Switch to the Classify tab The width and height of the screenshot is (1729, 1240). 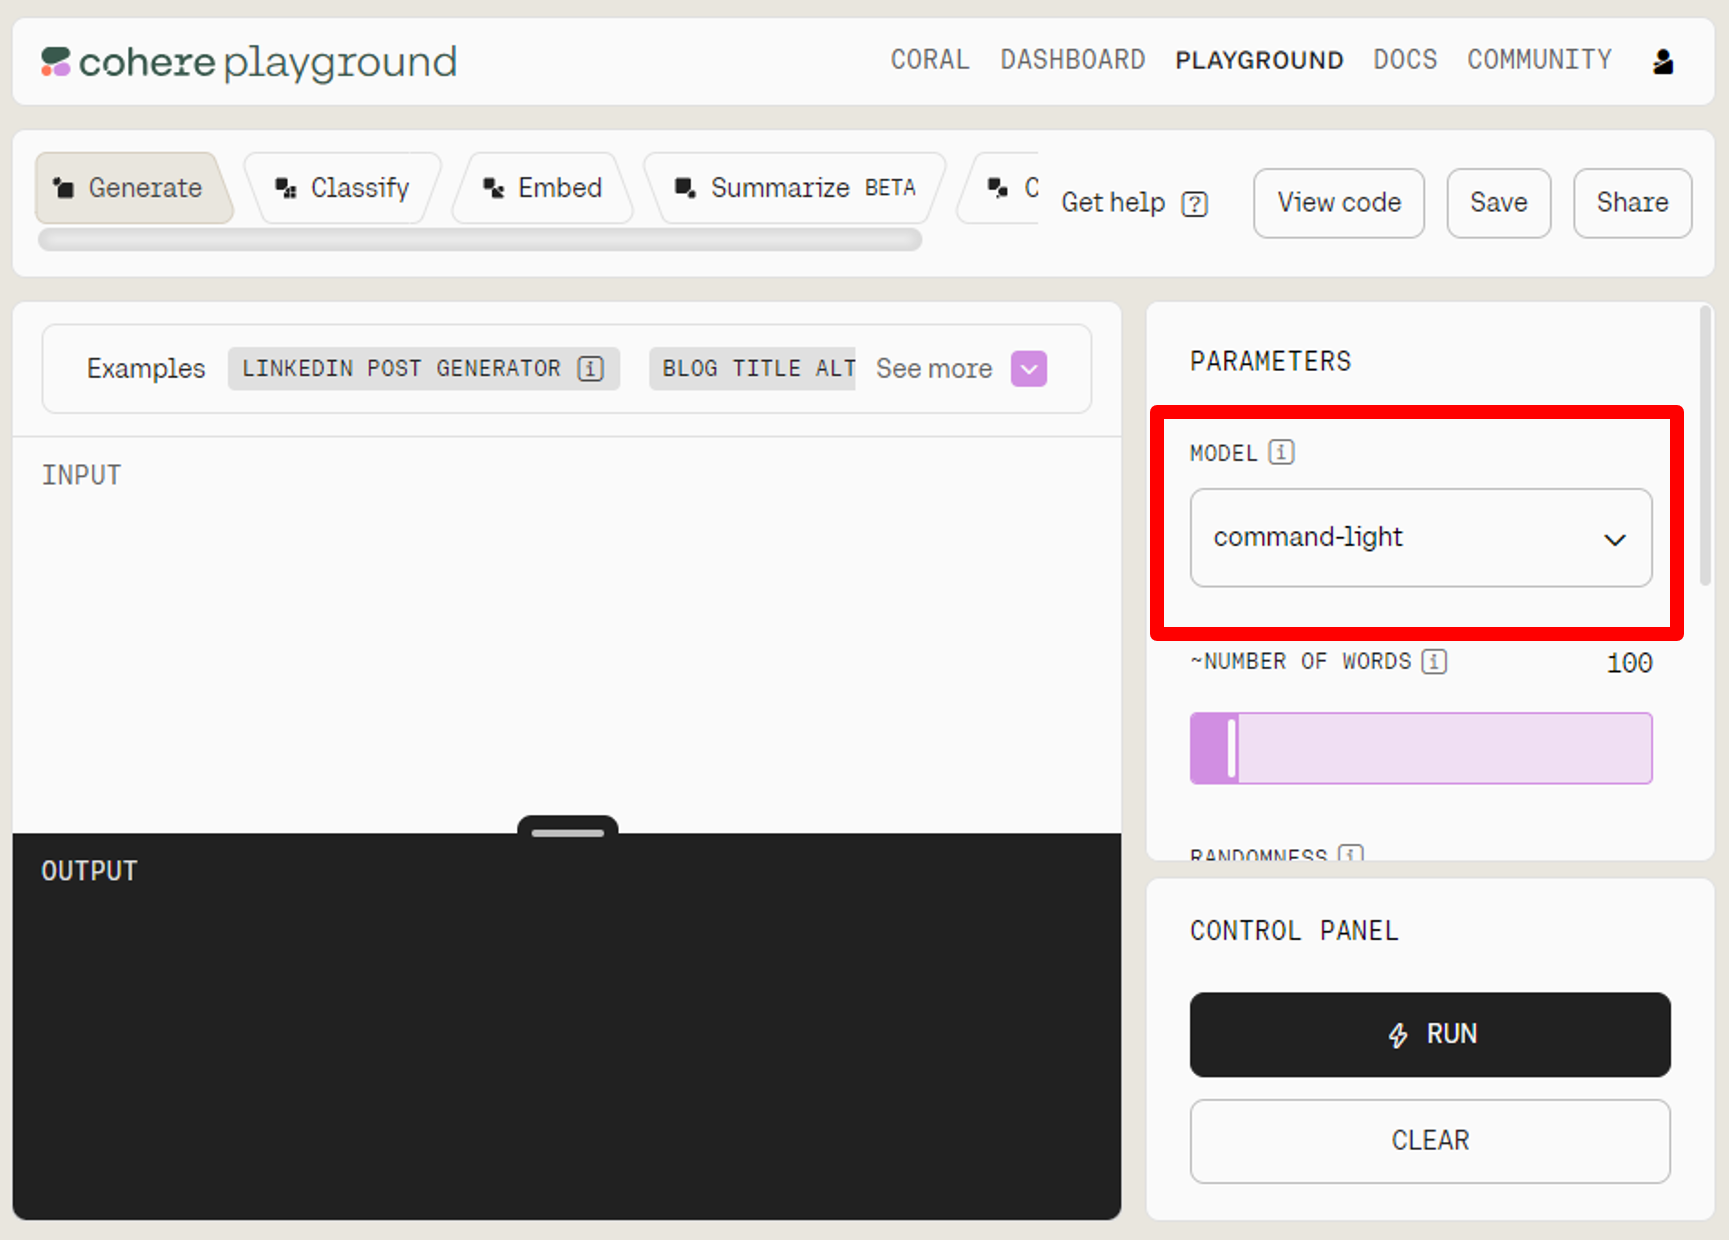343,188
